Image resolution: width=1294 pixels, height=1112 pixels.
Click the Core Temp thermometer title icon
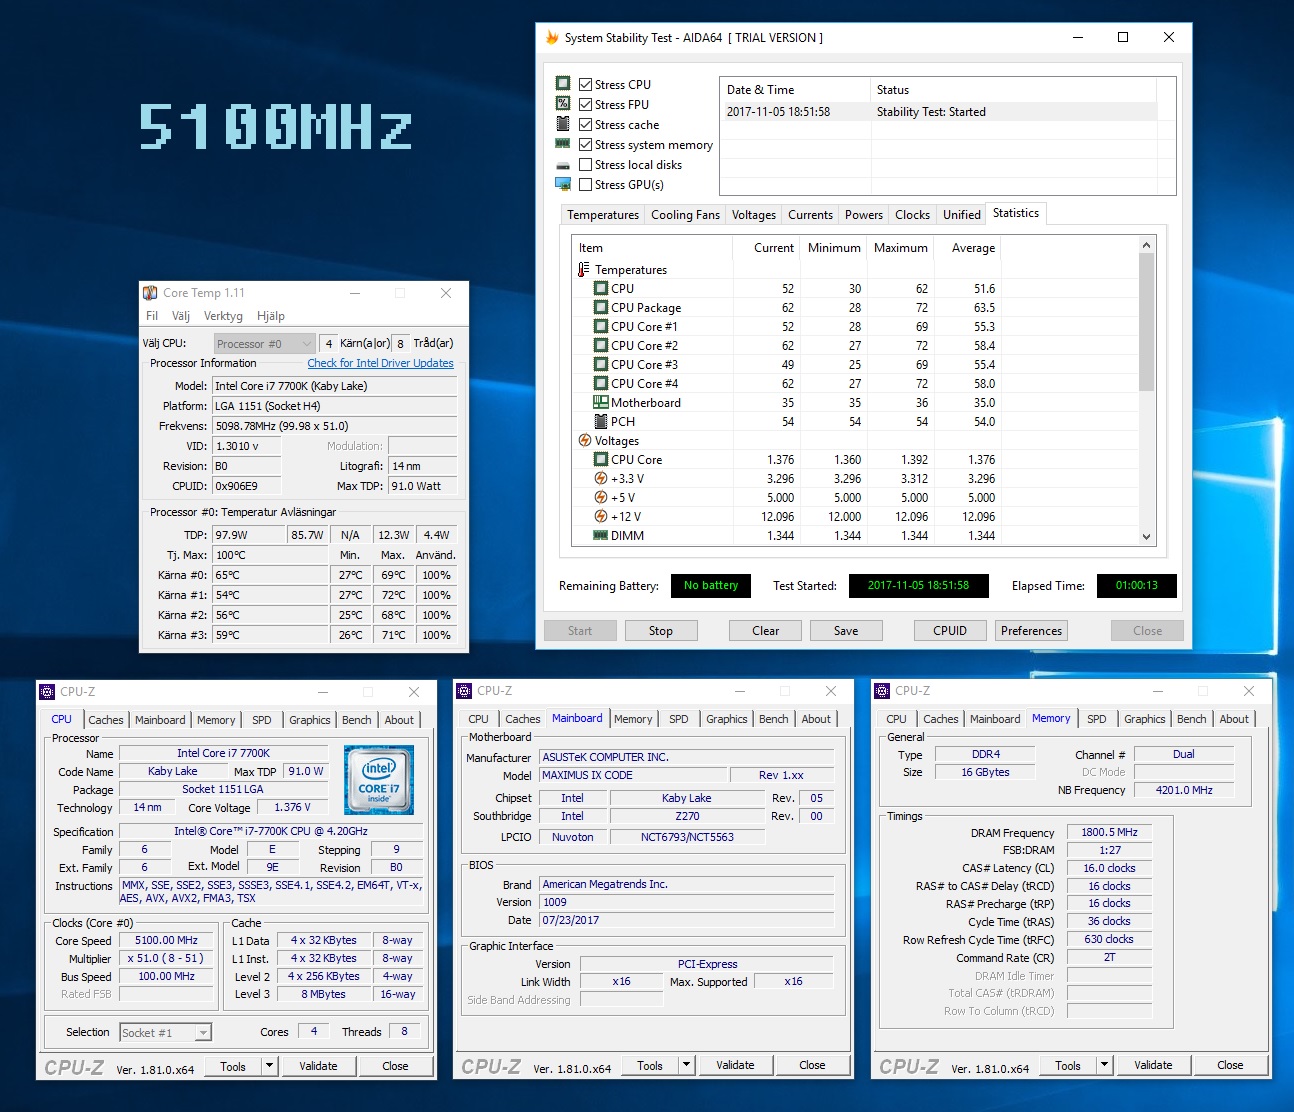(x=150, y=293)
